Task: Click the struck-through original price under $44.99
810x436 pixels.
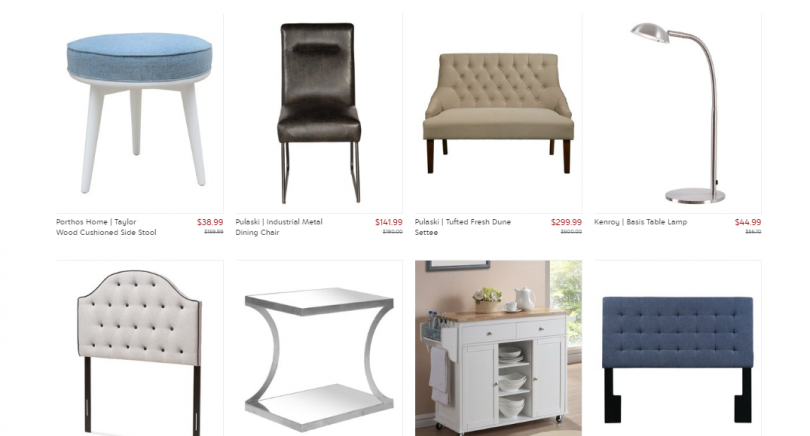Action: tap(753, 232)
